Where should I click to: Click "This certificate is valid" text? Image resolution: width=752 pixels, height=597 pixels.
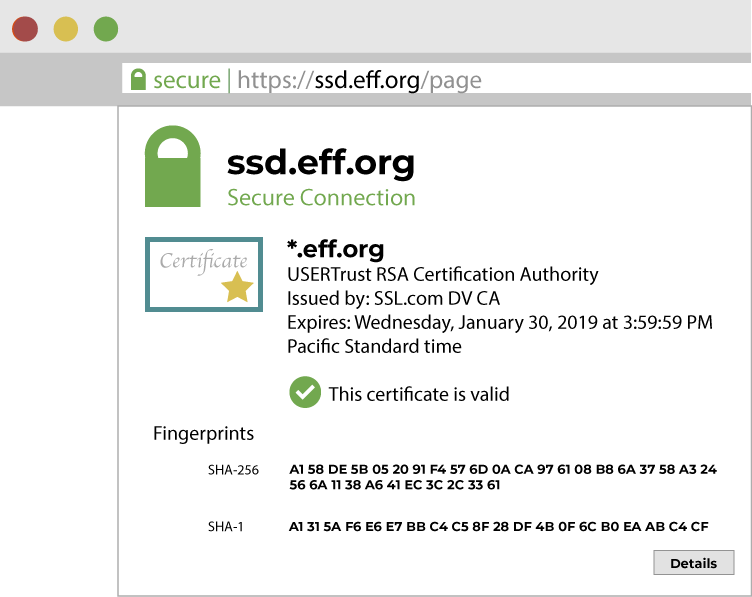(x=419, y=394)
